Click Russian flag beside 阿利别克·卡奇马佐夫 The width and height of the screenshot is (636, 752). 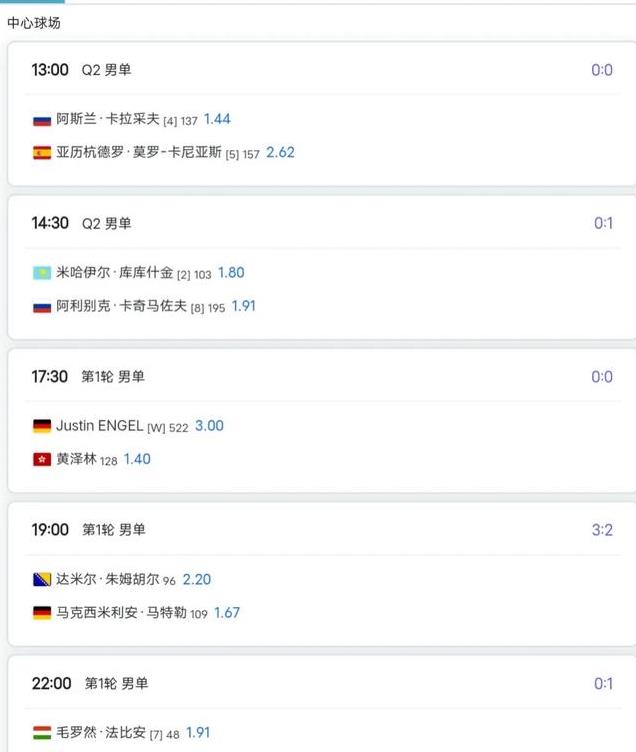42,306
